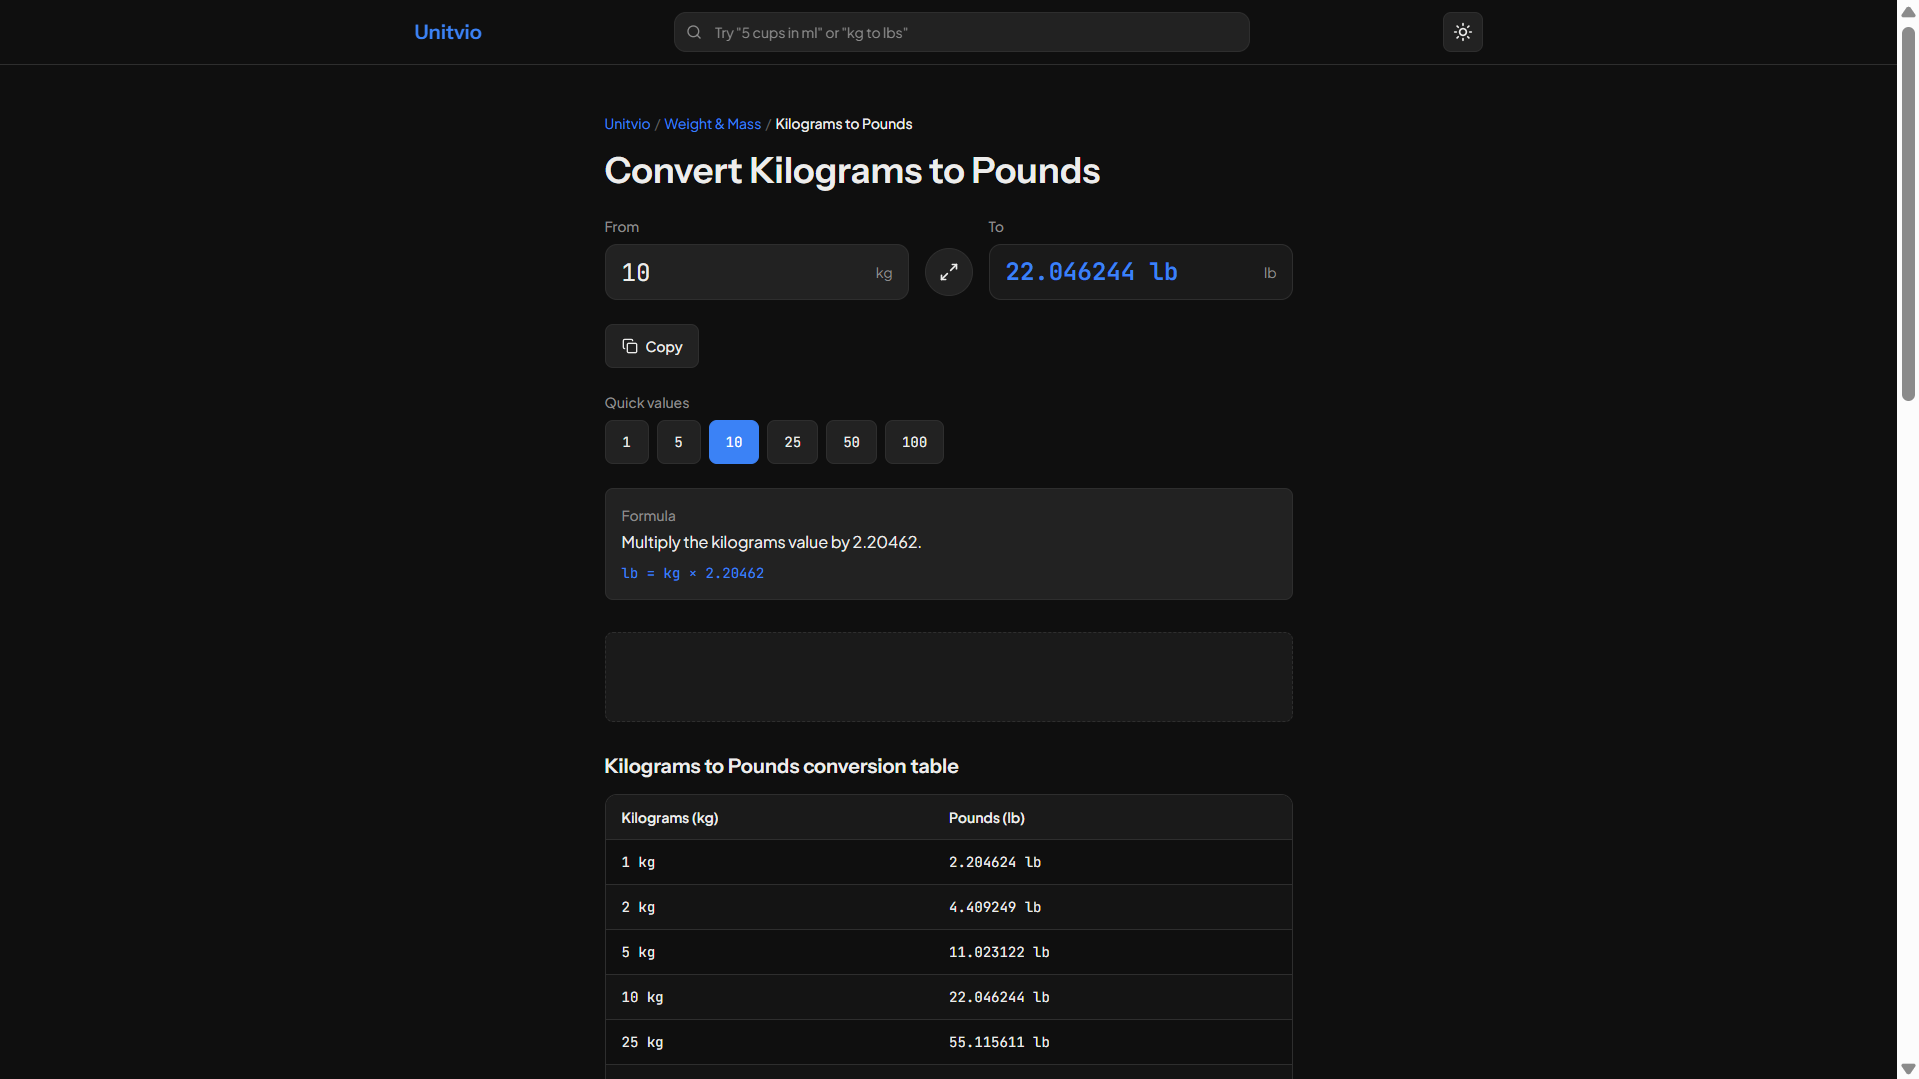Image resolution: width=1919 pixels, height=1079 pixels.
Task: Open the Unitvio logo homepage
Action: tap(448, 32)
